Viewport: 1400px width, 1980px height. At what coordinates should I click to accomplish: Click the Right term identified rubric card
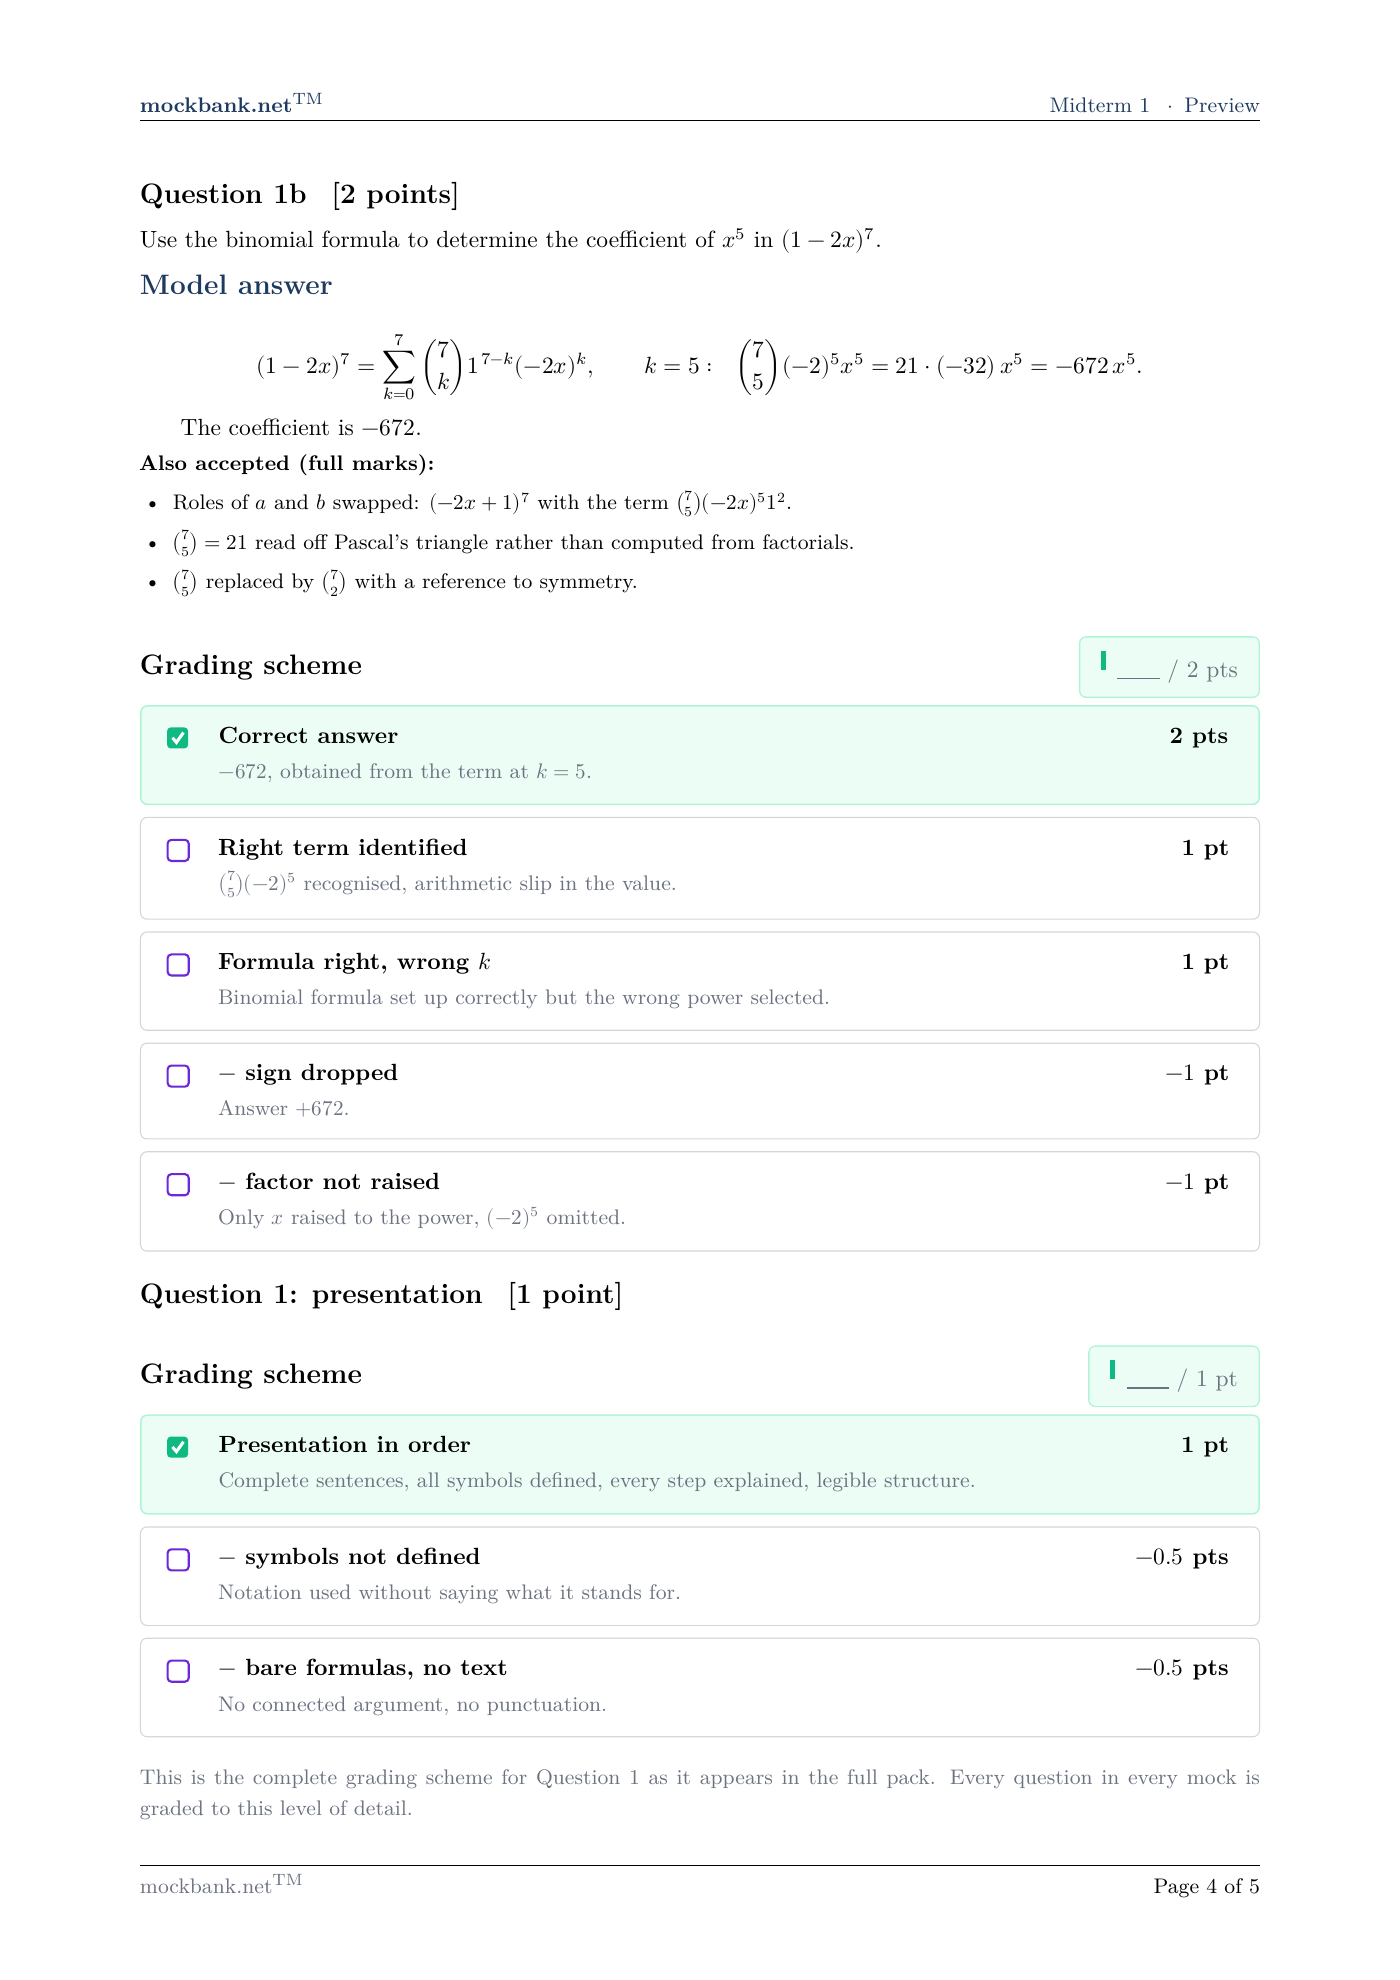(x=700, y=868)
